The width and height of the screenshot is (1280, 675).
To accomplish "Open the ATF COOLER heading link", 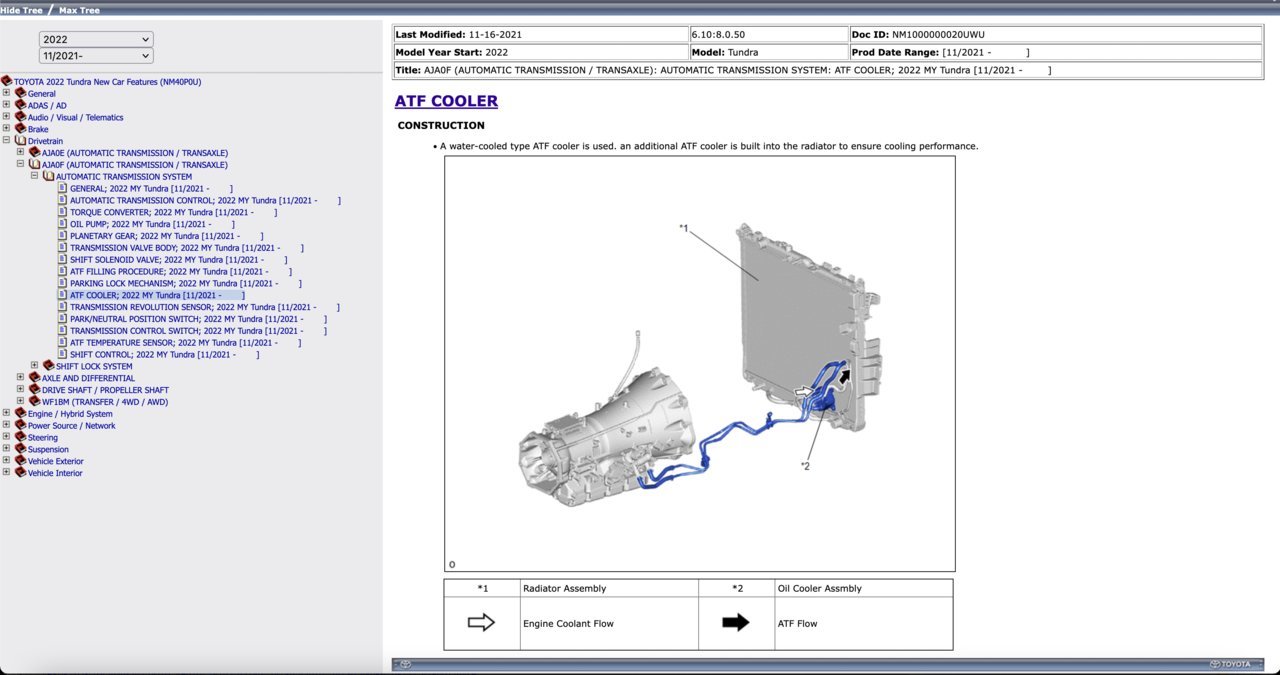I will tap(446, 101).
